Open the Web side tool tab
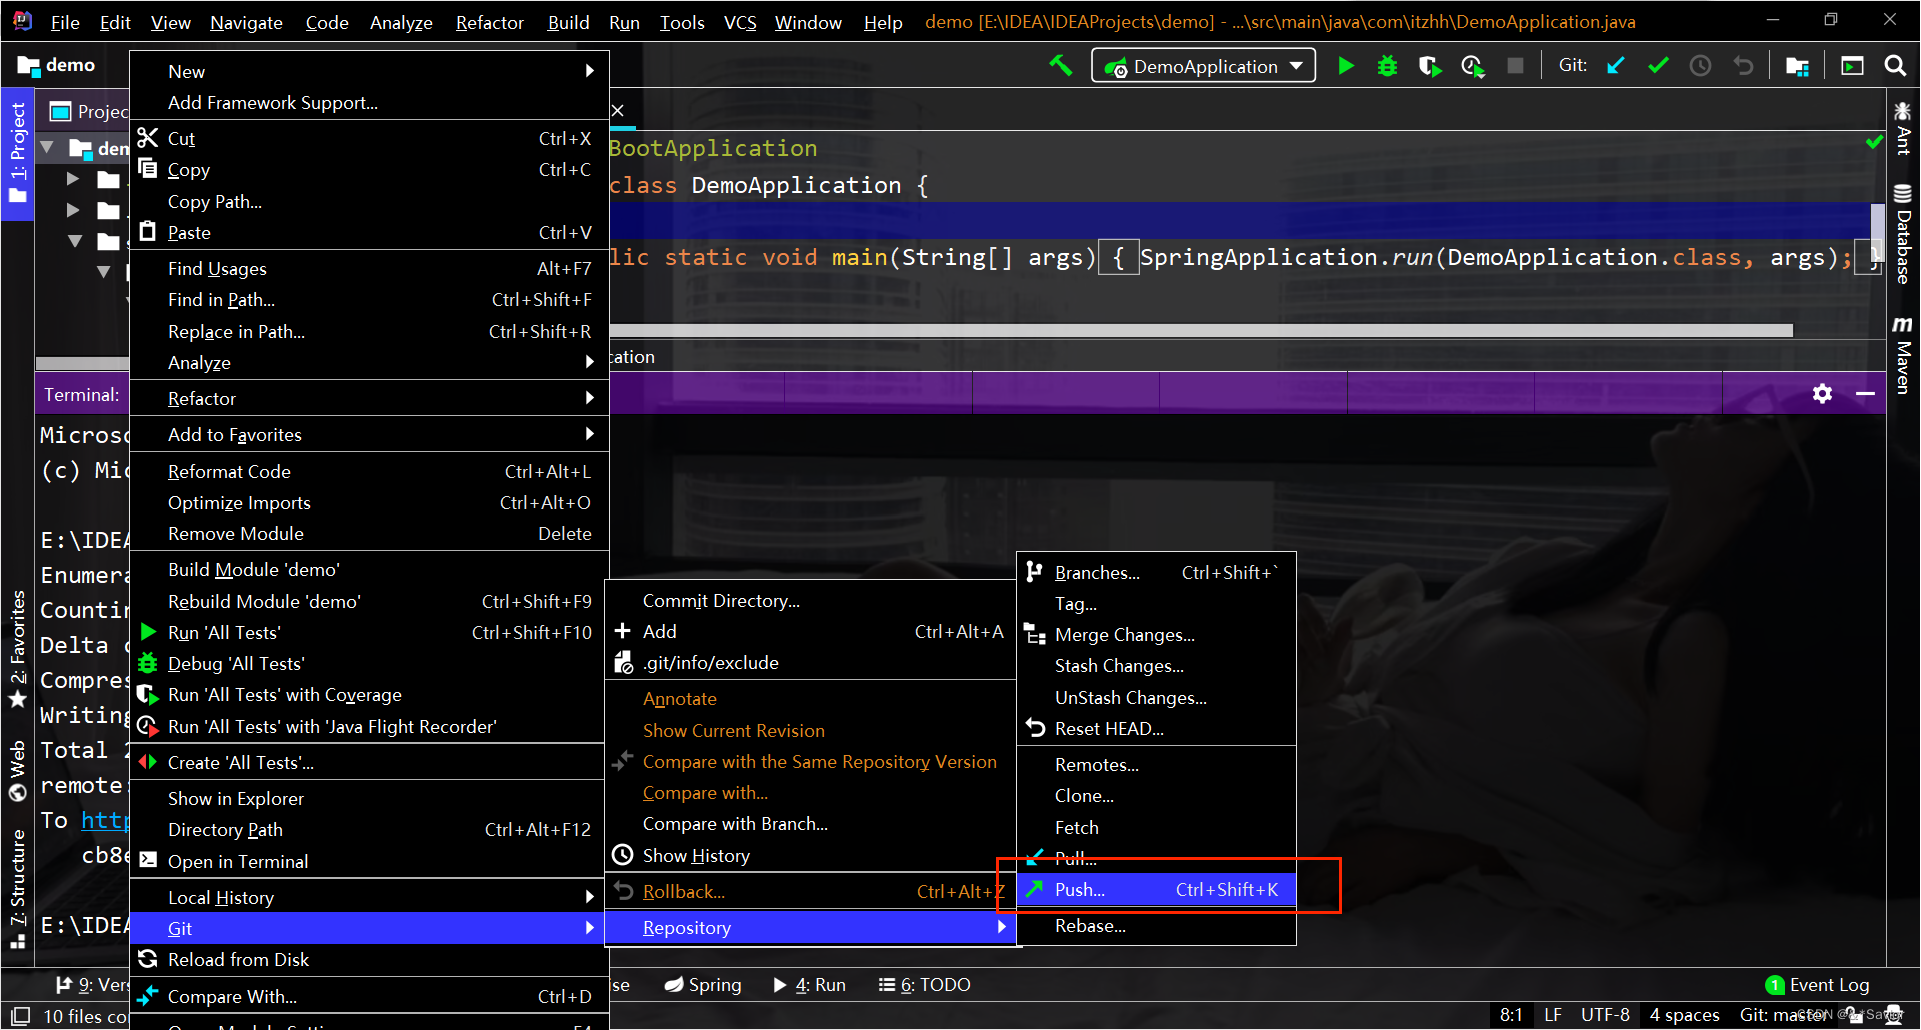The image size is (1921, 1030). click(18, 771)
